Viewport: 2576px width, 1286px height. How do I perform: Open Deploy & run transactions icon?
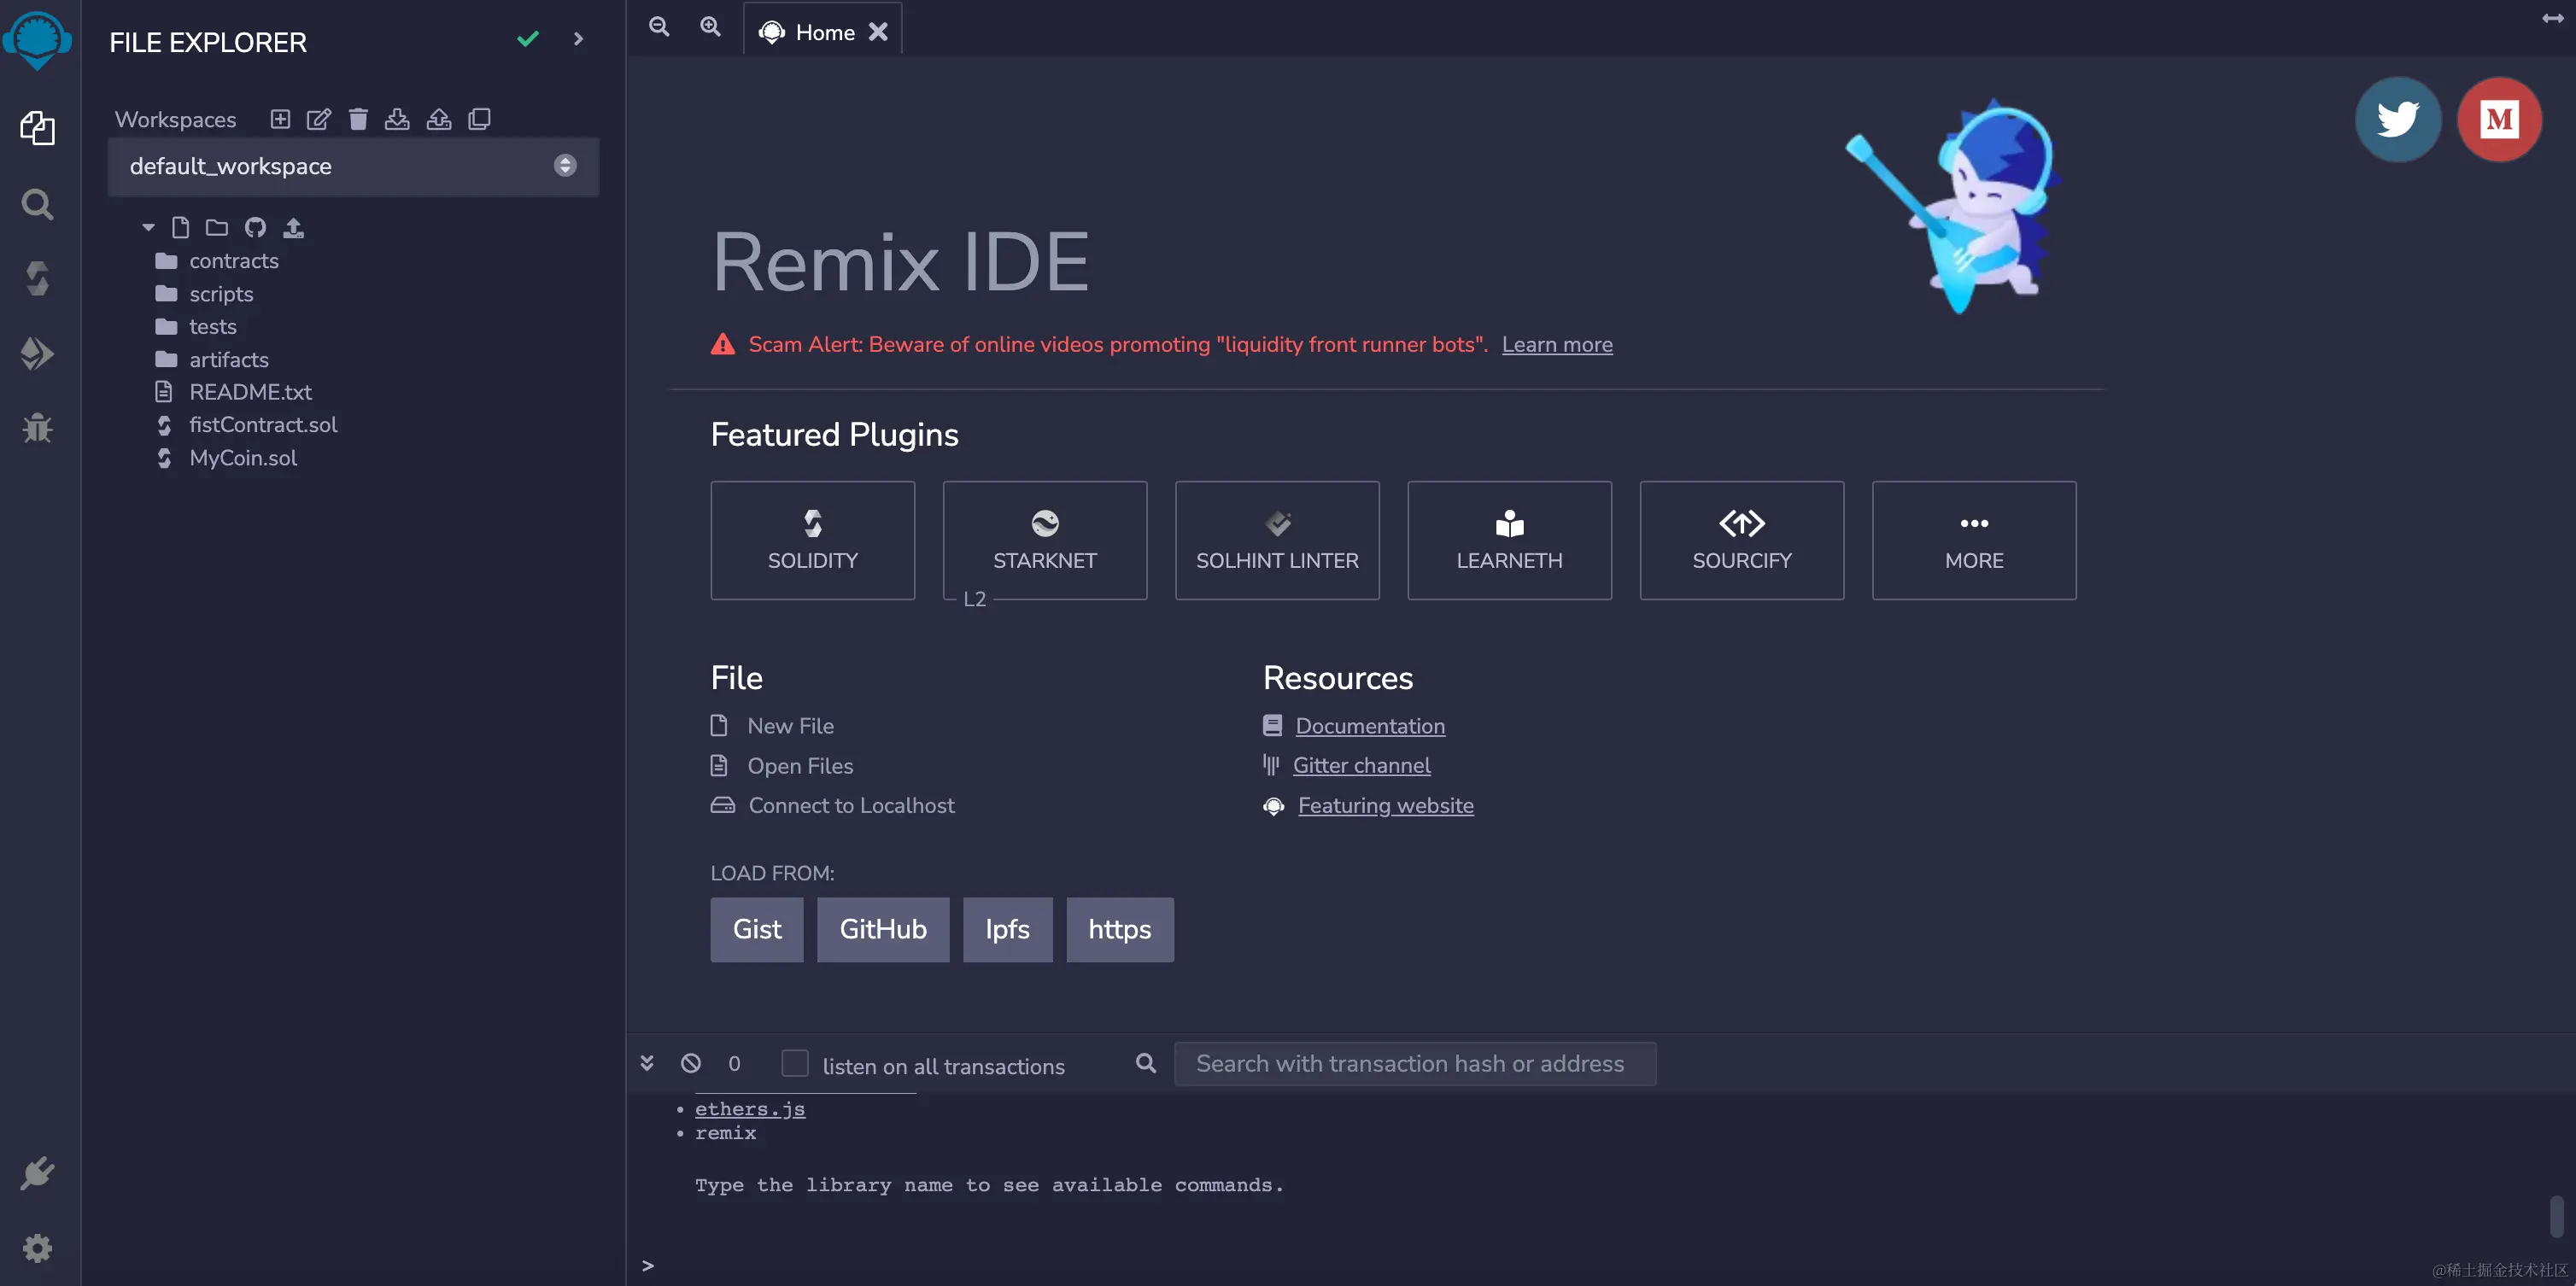point(37,353)
